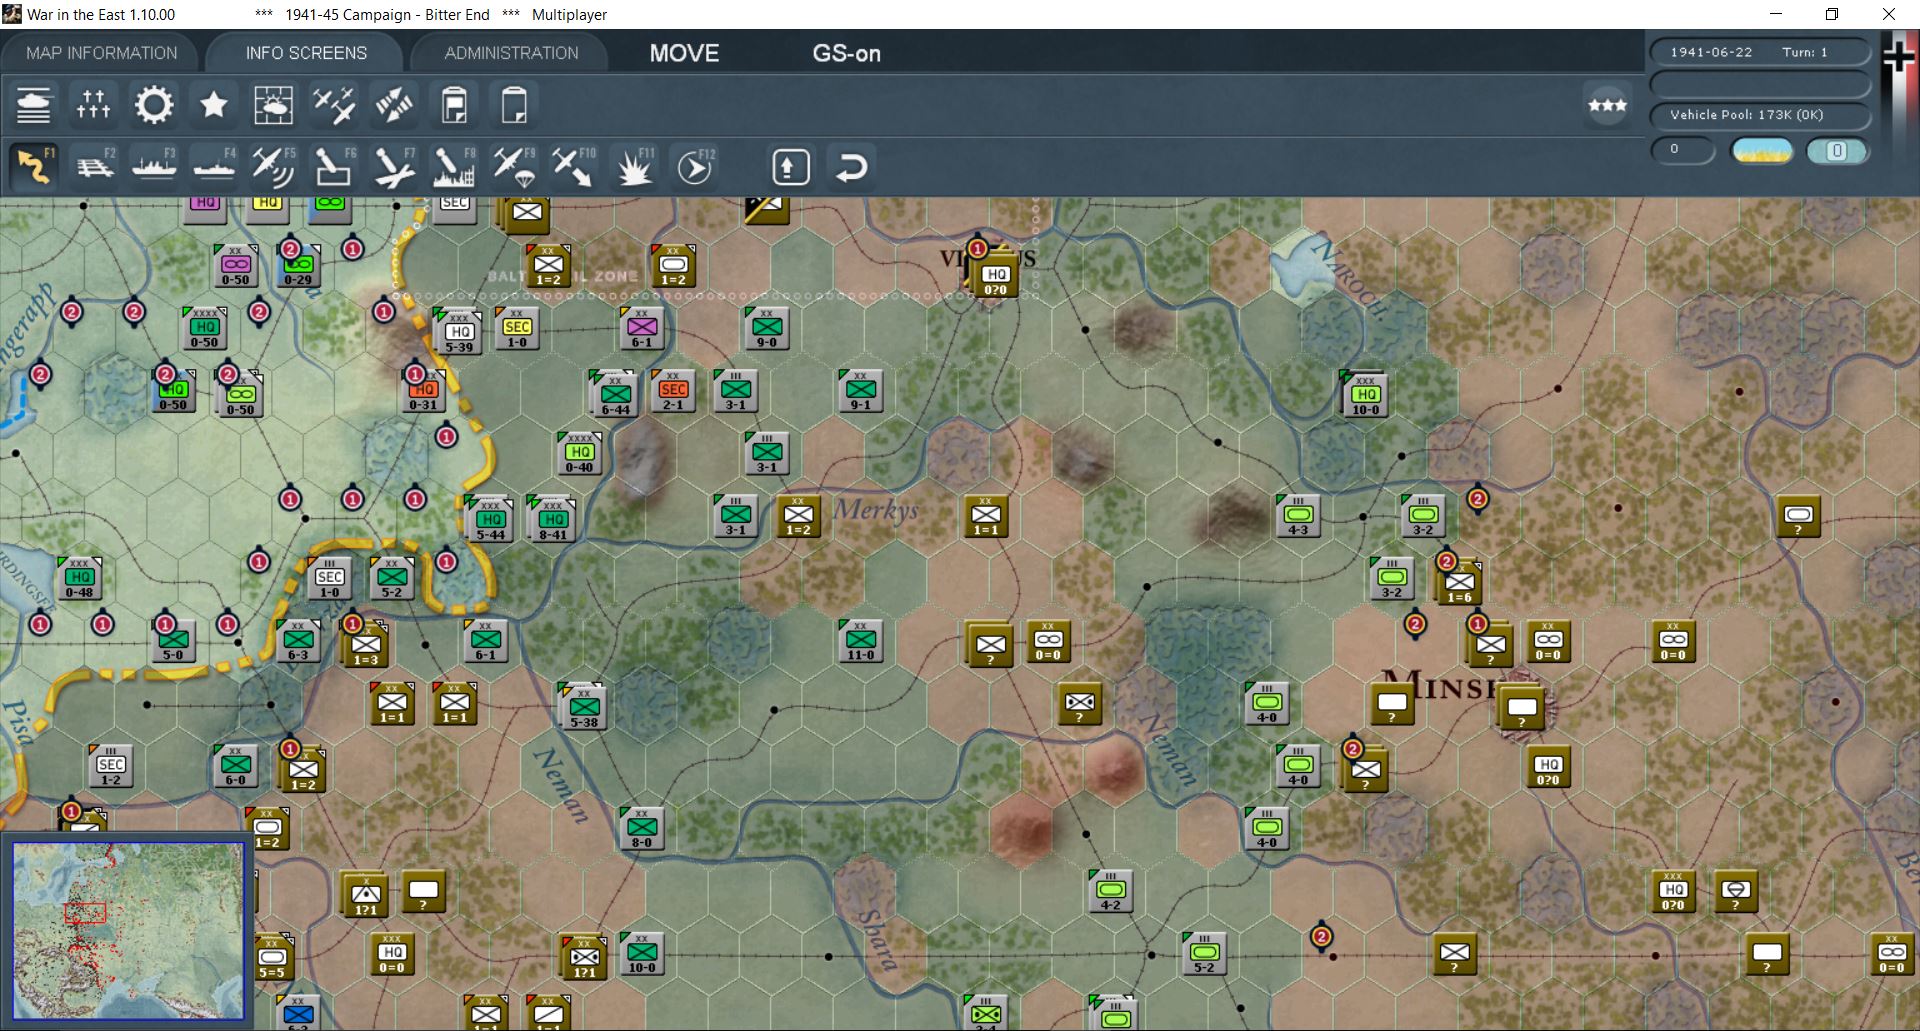Switch to the MAP INFORMATION tab

tap(101, 53)
